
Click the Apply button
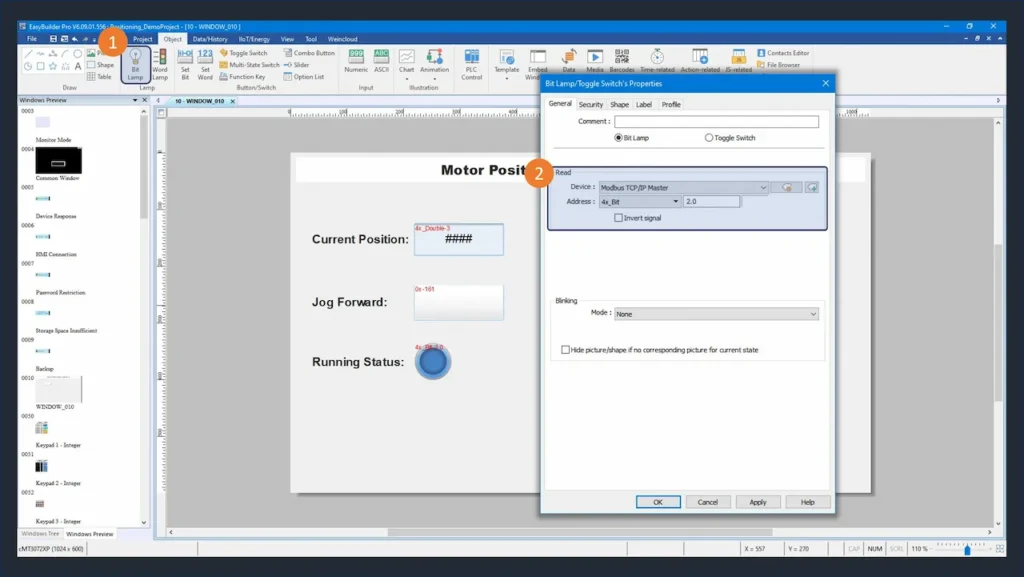pyautogui.click(x=758, y=502)
